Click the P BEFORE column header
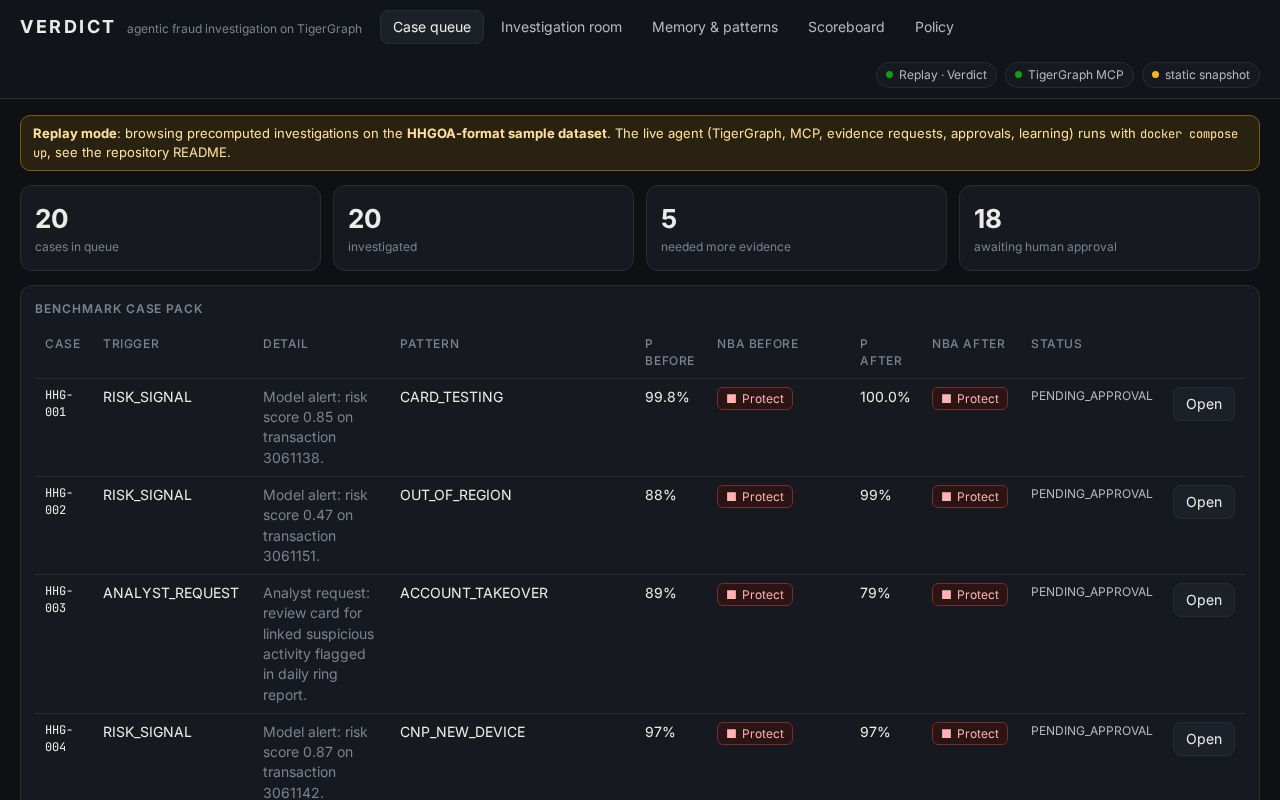The height and width of the screenshot is (800, 1280). (670, 352)
